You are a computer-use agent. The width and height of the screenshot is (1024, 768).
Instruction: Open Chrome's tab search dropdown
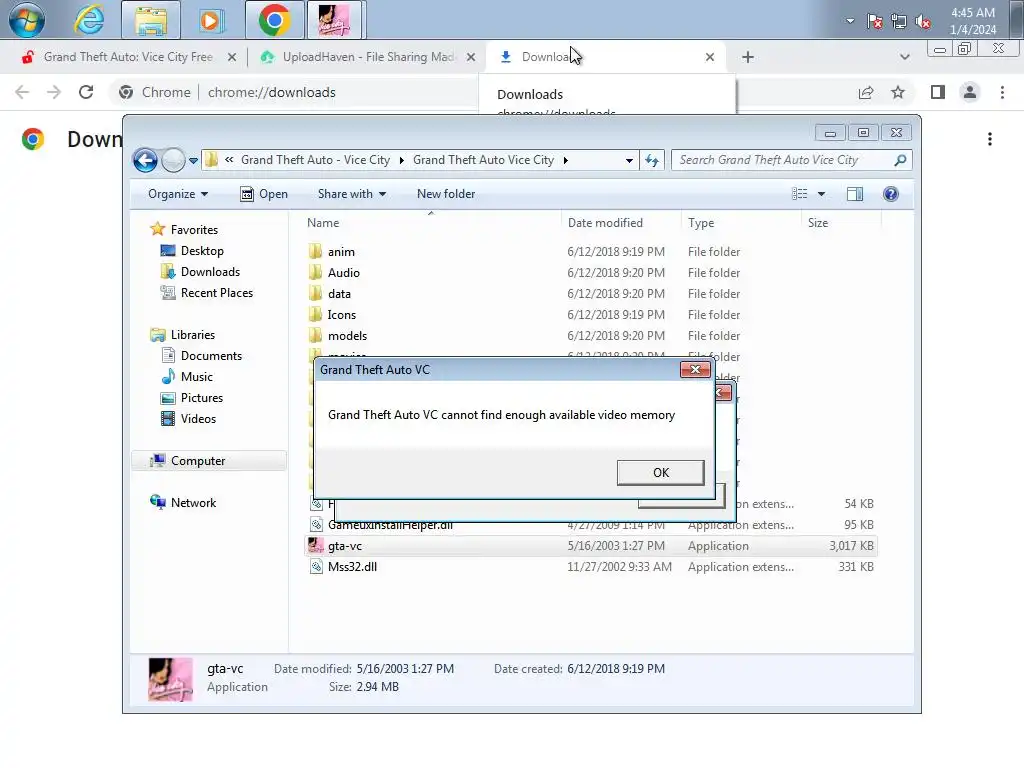pos(904,57)
